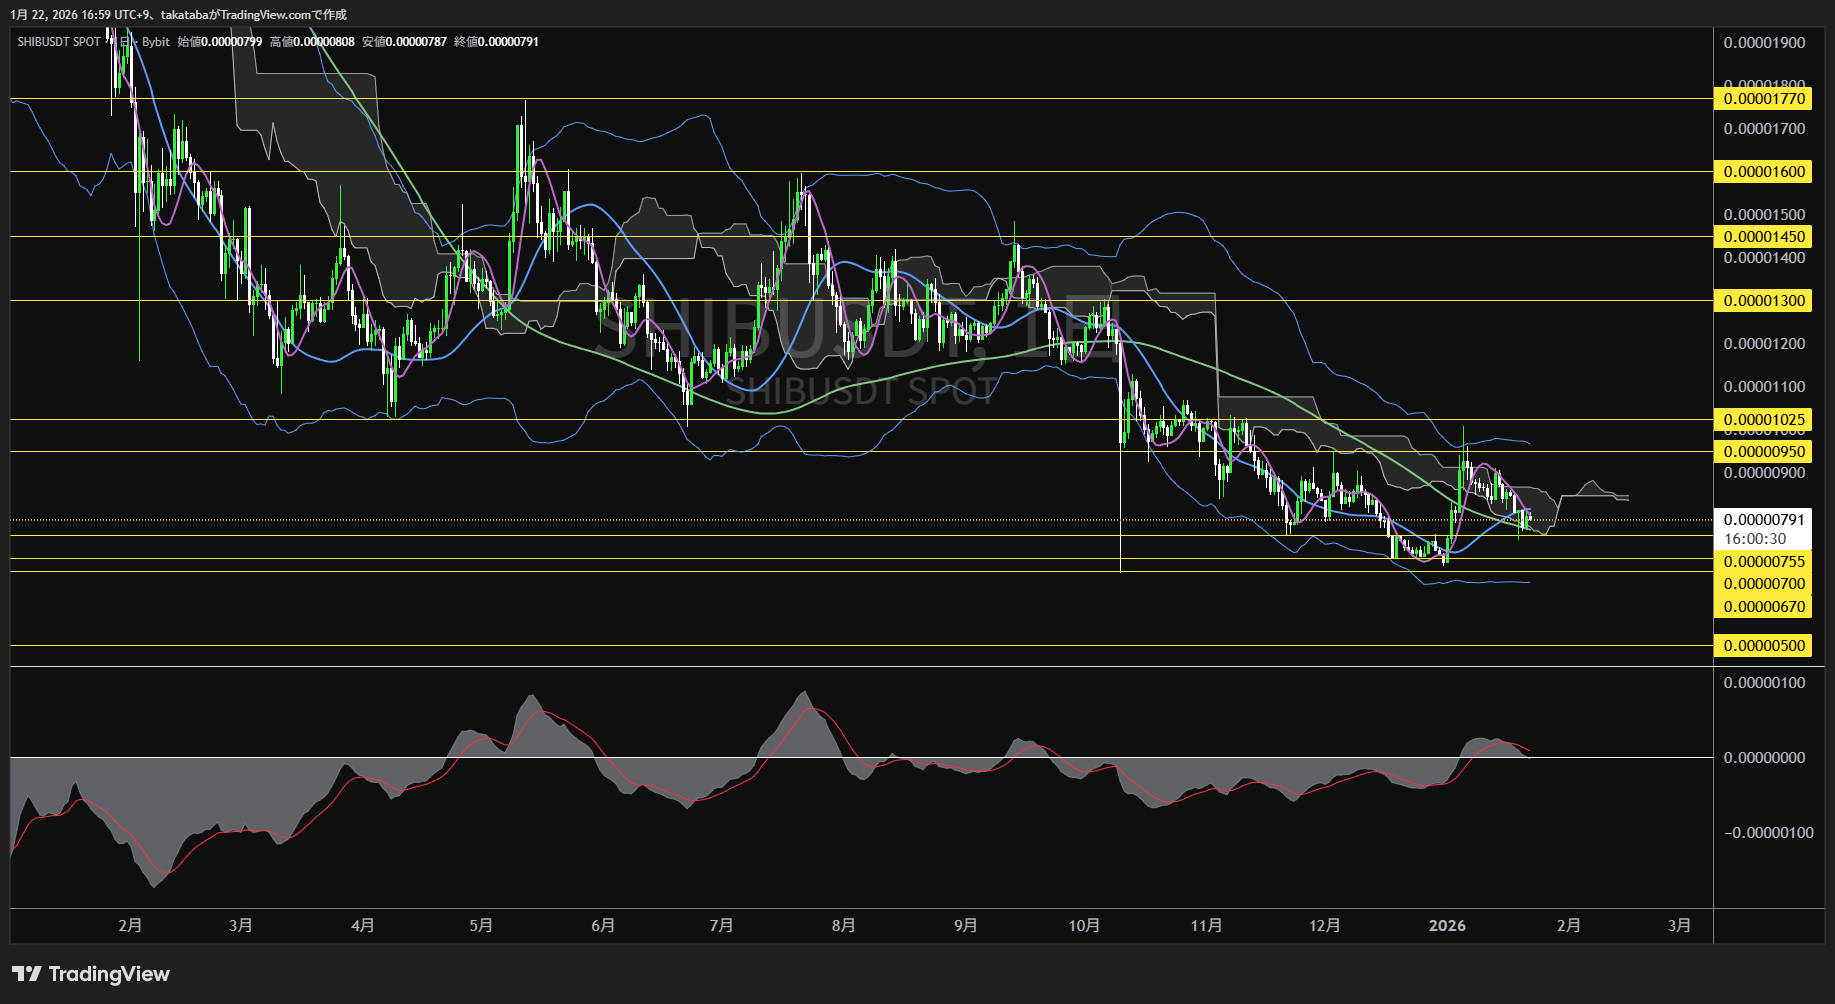Click the SHIBUSDT SPOT symbol label
Screen dimensions: 1835x1004
click(59, 42)
